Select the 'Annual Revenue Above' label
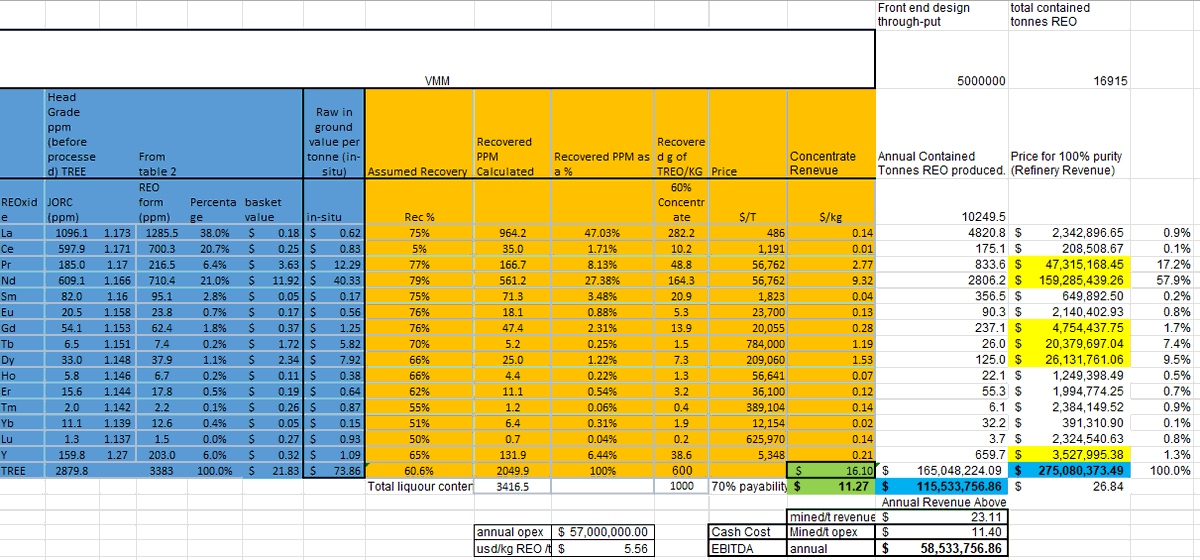The height and width of the screenshot is (560, 1200). click(944, 501)
